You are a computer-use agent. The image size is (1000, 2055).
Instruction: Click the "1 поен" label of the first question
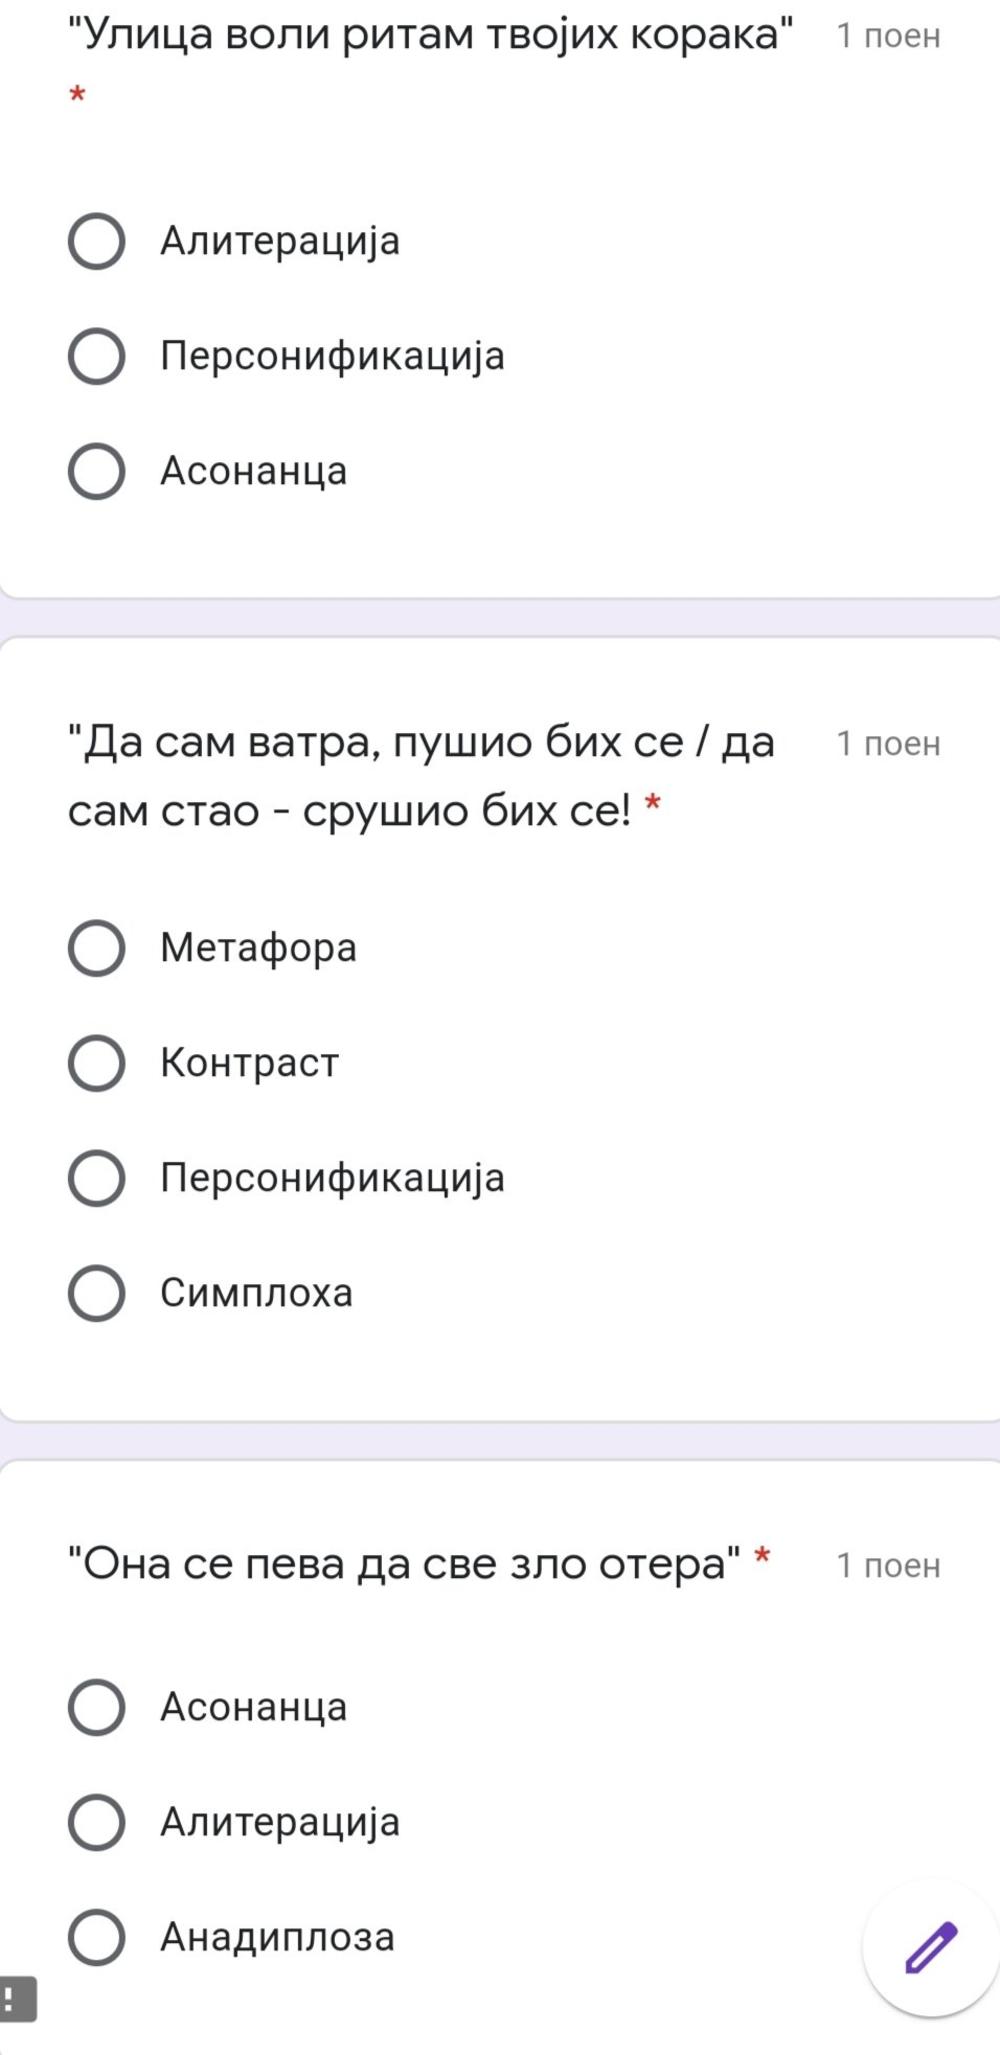click(x=888, y=36)
